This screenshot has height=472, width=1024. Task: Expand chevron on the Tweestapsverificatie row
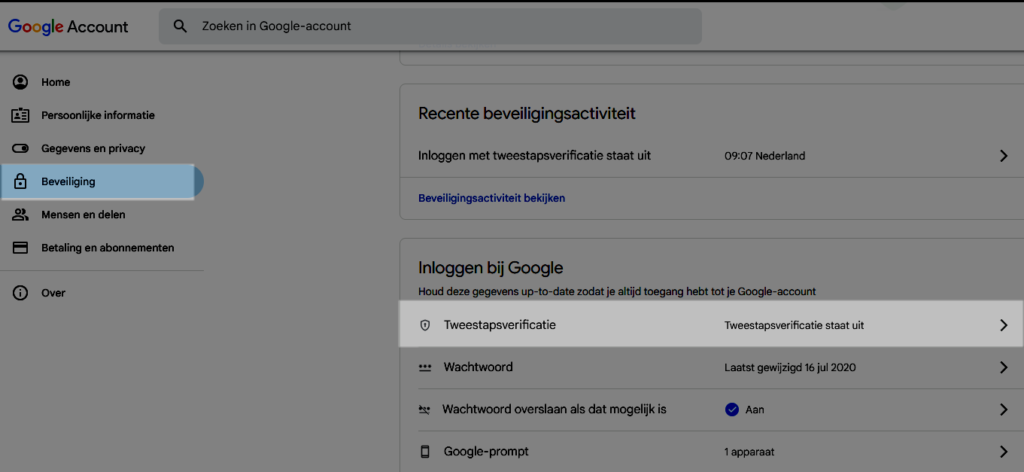point(1004,325)
